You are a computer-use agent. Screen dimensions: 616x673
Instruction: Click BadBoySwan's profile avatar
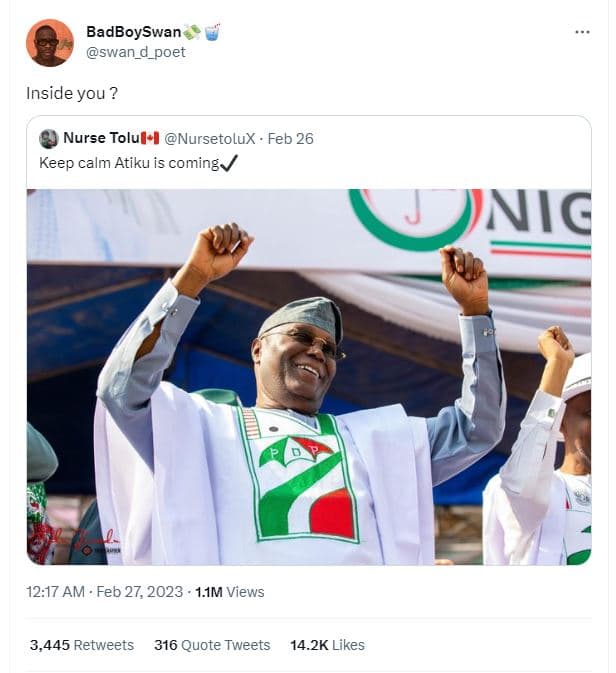[49, 42]
